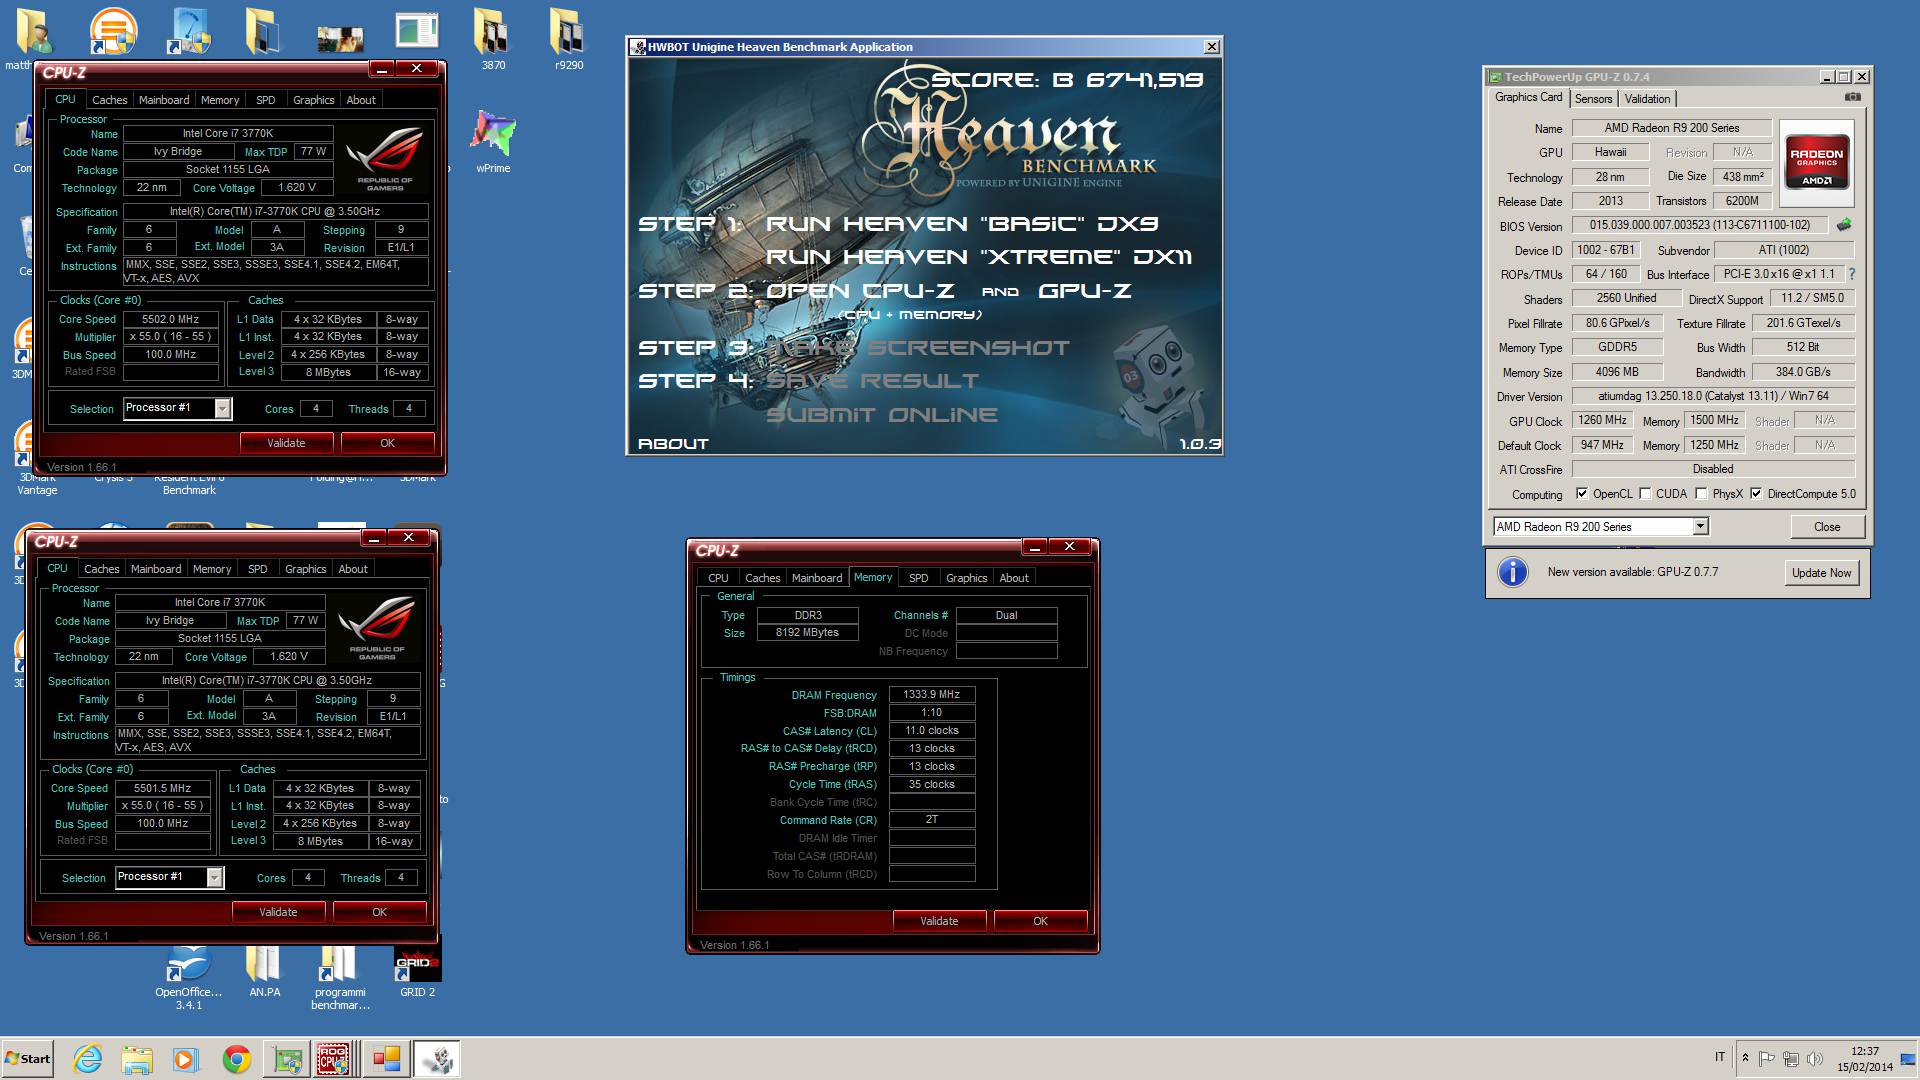Open Windows Explorer from the taskbar

click(137, 1059)
